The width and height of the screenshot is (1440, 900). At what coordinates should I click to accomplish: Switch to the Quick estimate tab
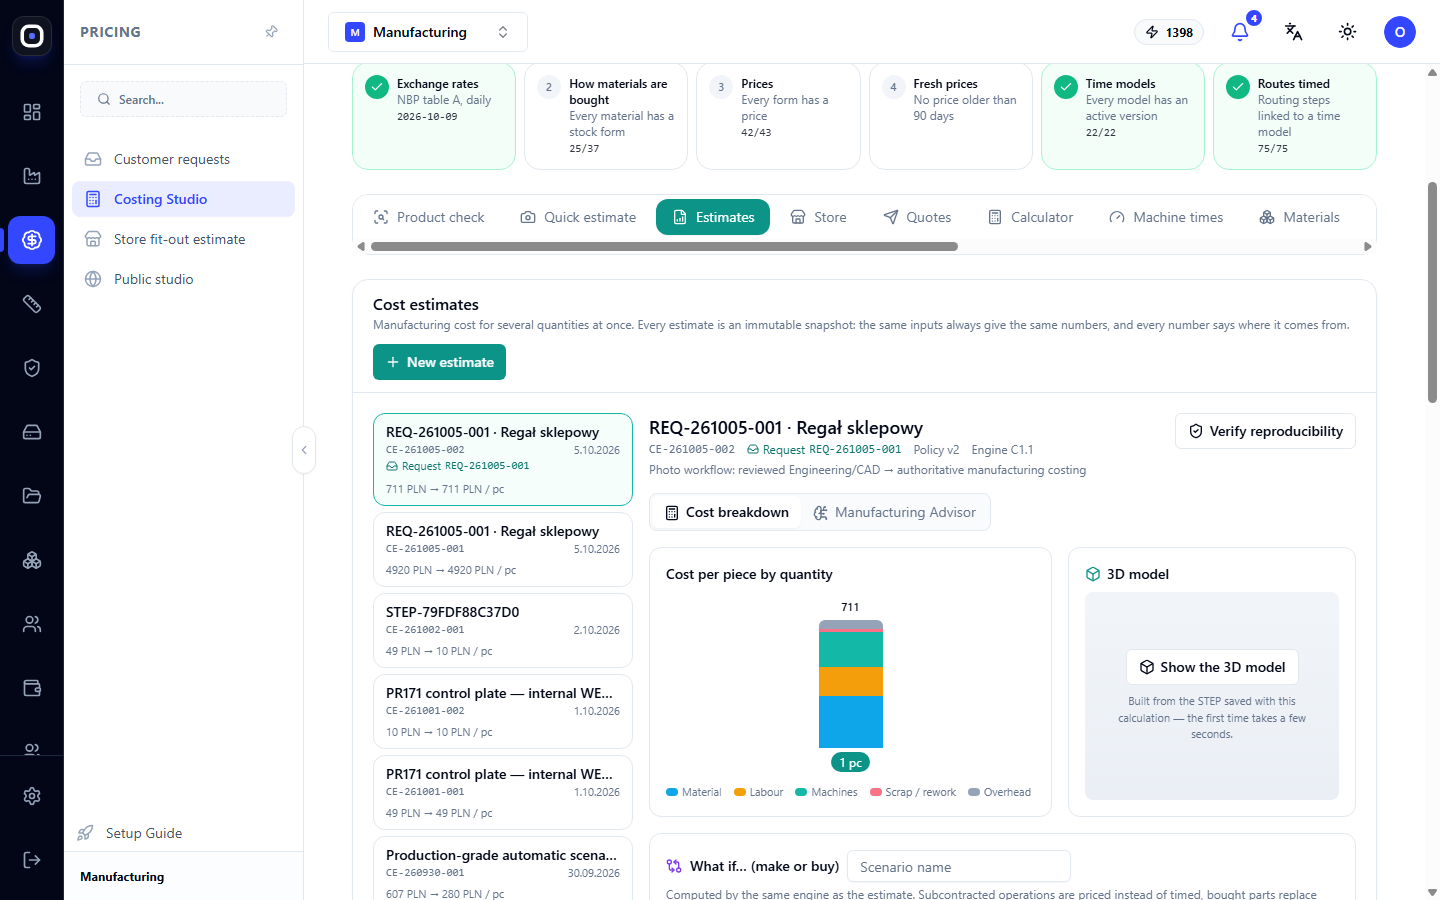click(x=578, y=217)
